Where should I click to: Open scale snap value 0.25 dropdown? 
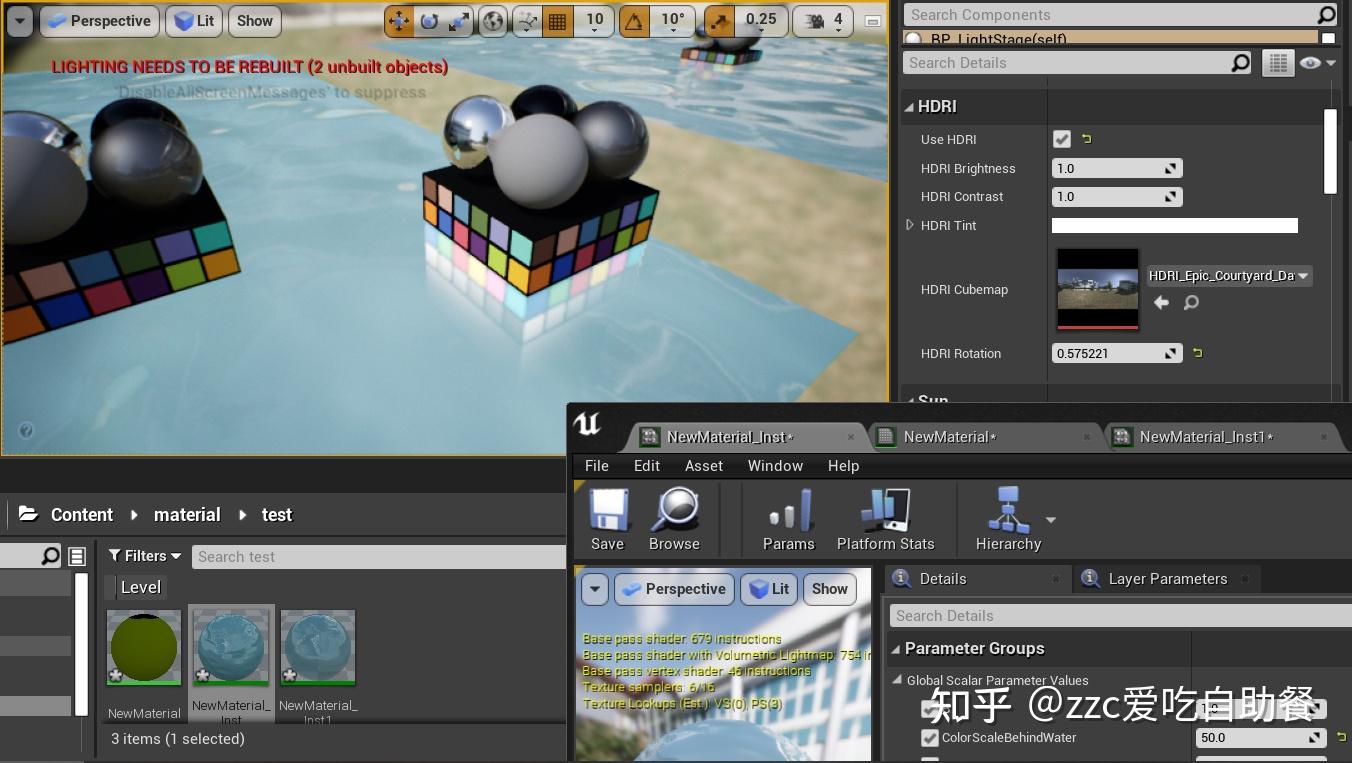(761, 21)
